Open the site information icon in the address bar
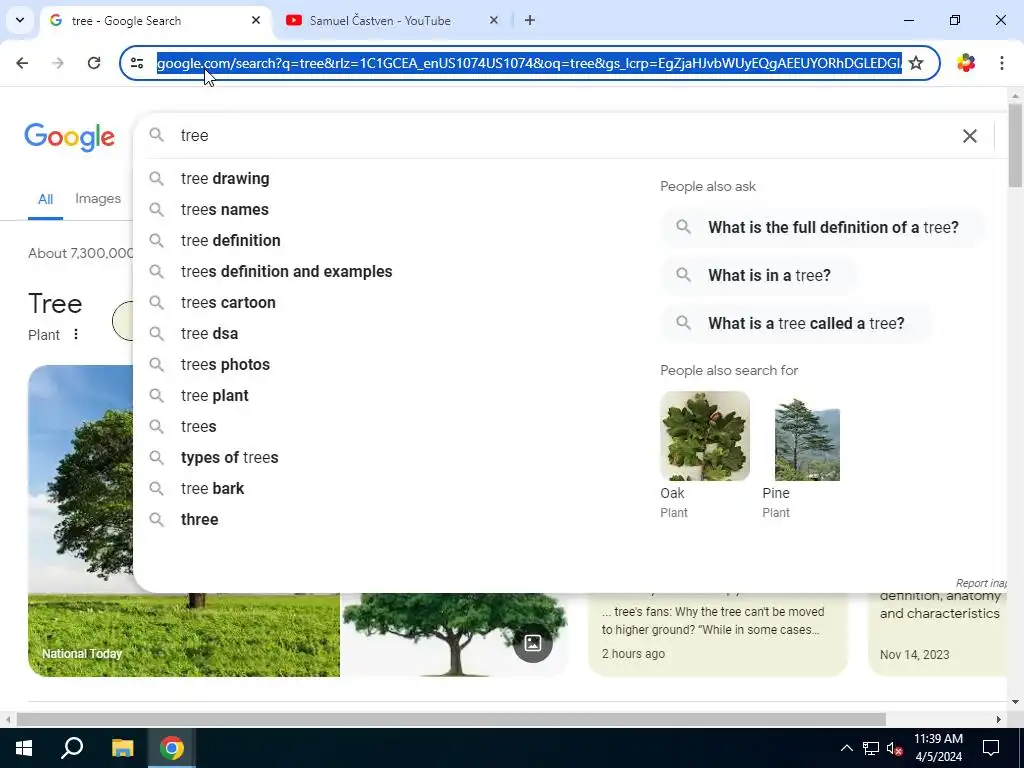Screen dimensions: 1024x768 137,63
